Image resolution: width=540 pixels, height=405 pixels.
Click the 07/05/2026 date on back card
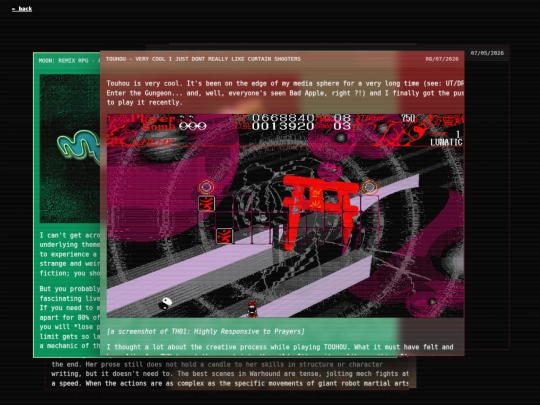tap(487, 53)
